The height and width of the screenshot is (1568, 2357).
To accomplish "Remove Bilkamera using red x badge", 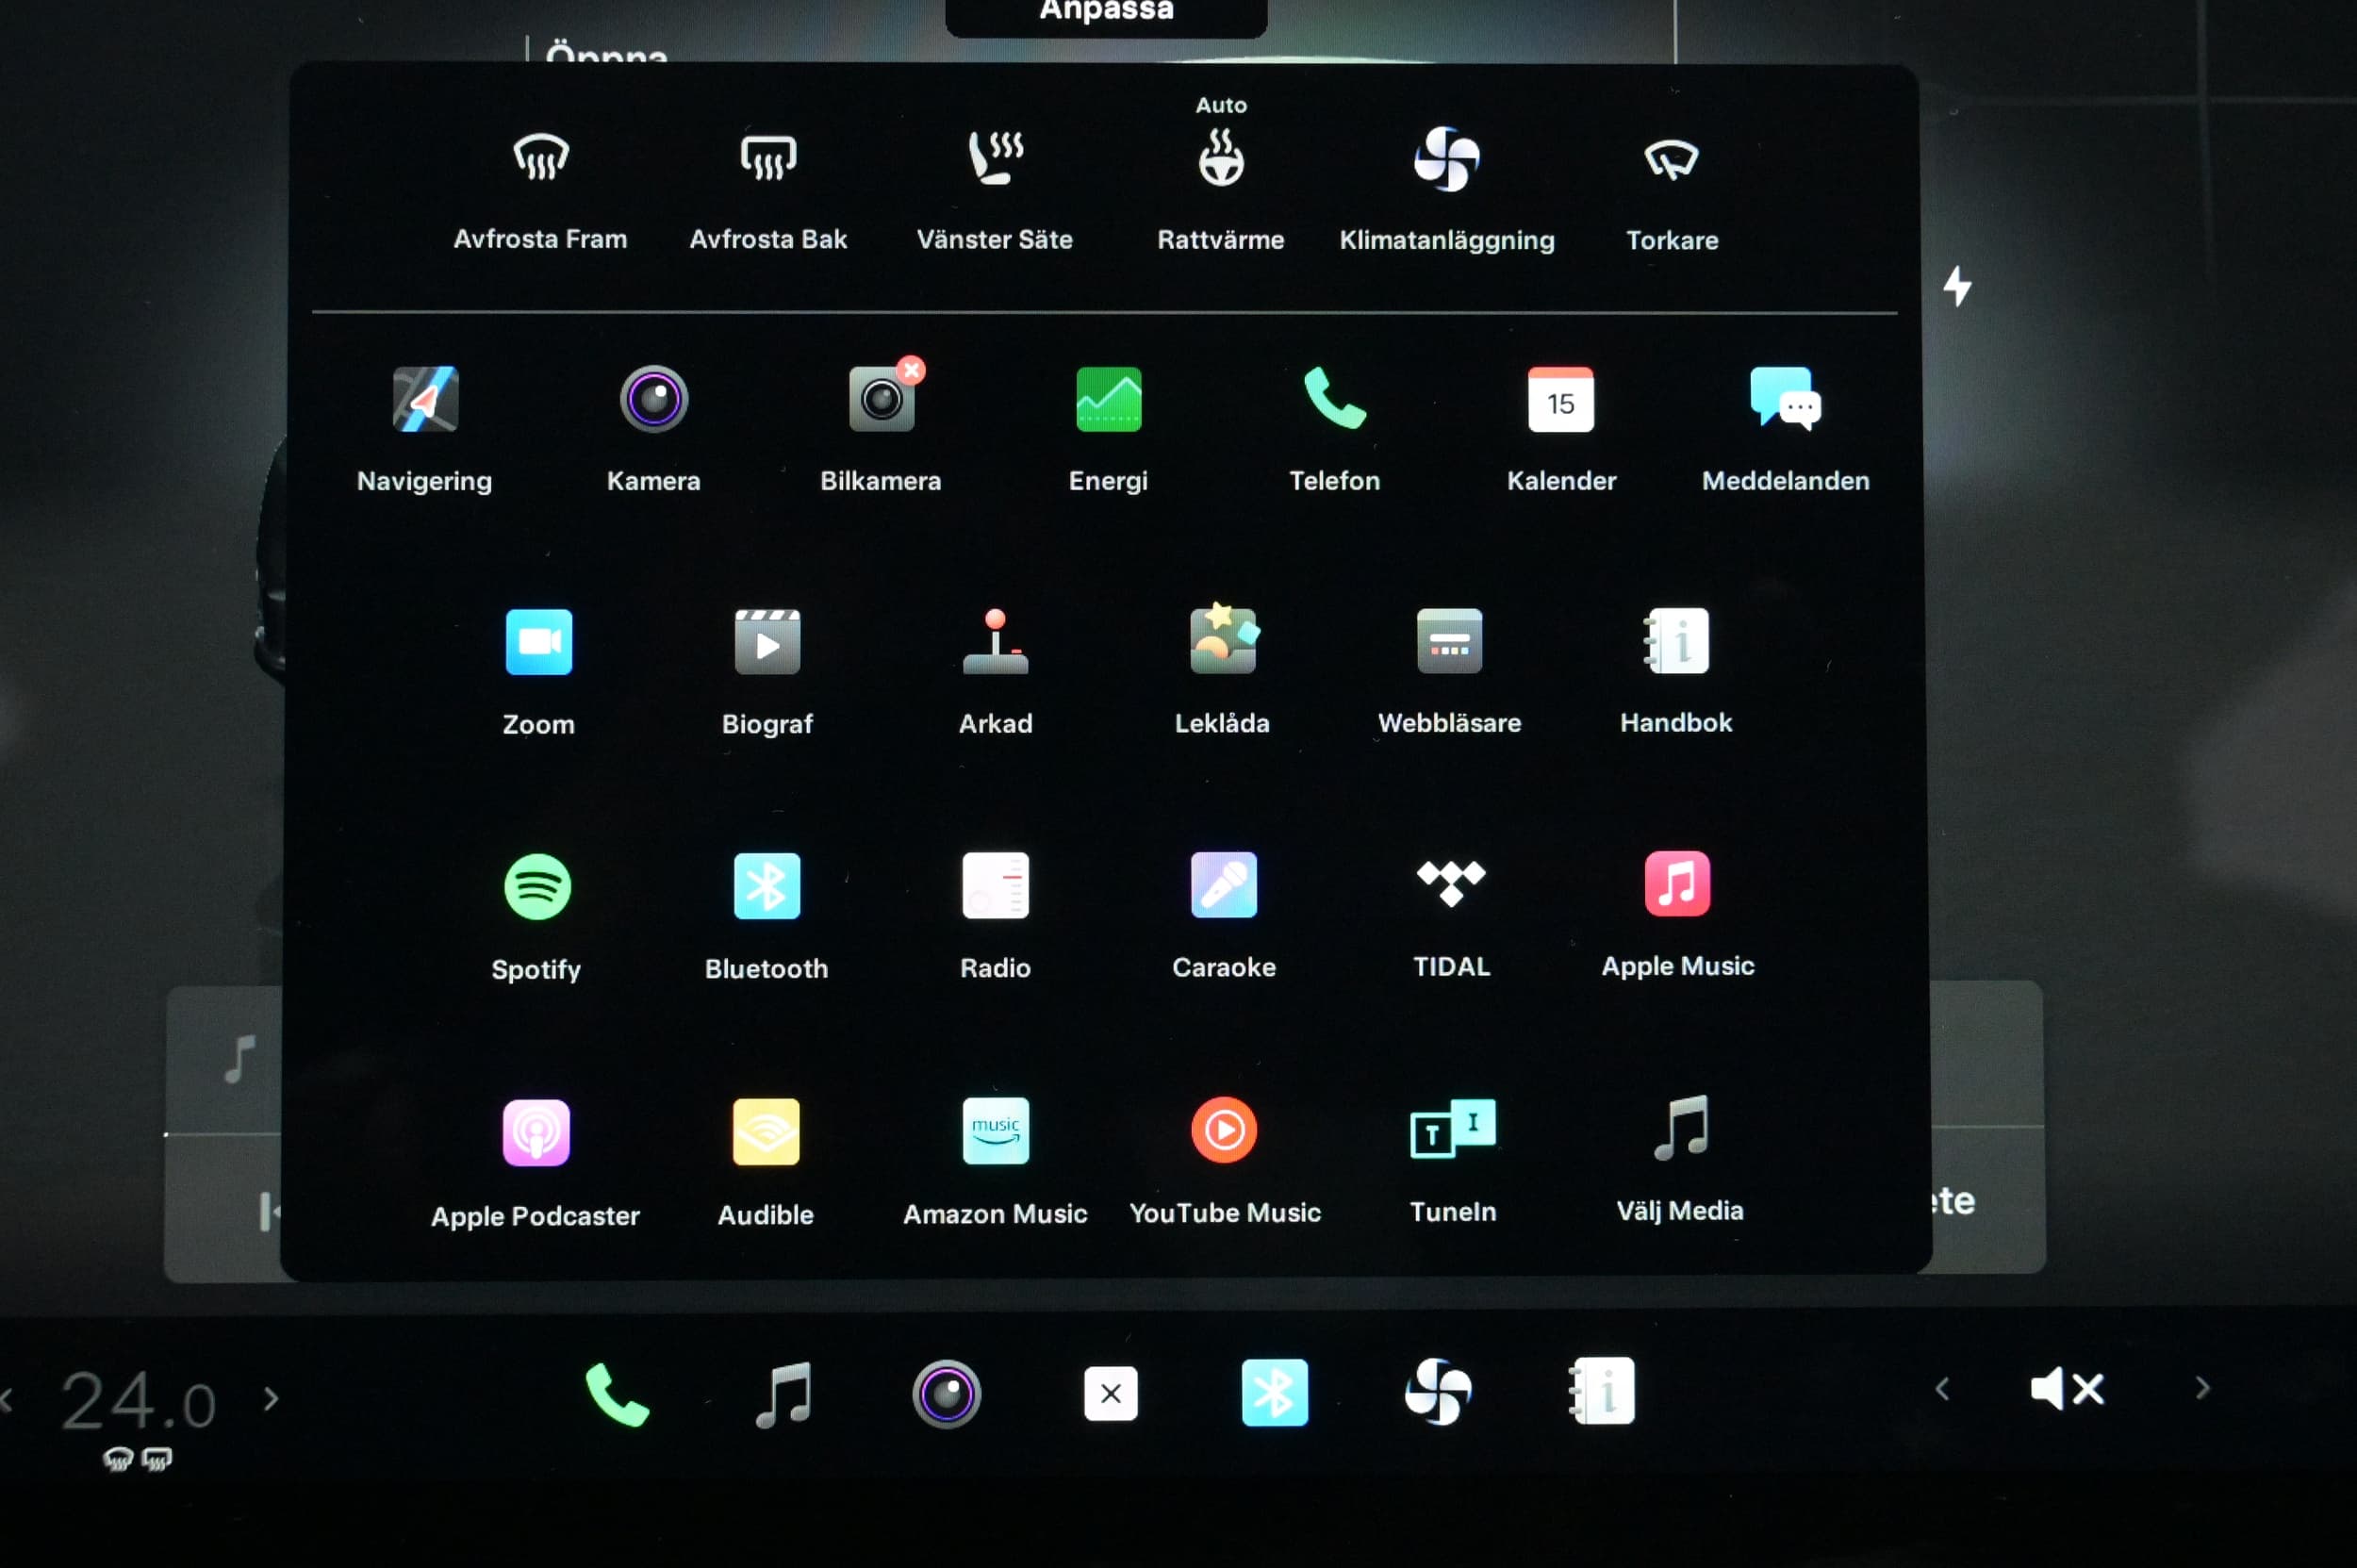I will 911,370.
